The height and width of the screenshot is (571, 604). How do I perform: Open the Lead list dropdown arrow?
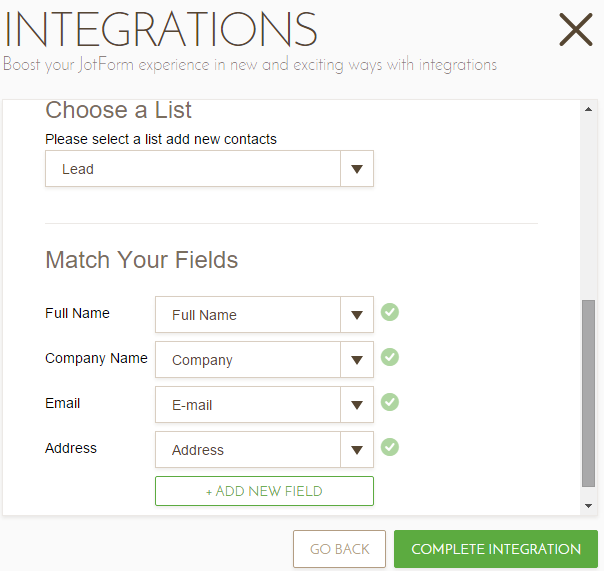tap(357, 169)
